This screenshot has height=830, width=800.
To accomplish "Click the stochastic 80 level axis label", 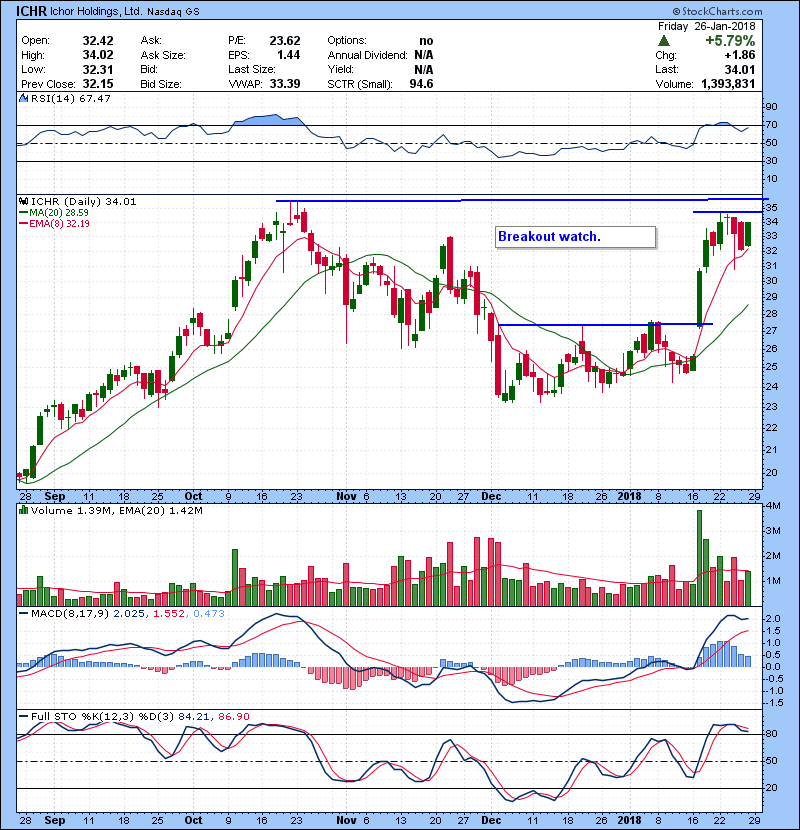I will pos(771,734).
